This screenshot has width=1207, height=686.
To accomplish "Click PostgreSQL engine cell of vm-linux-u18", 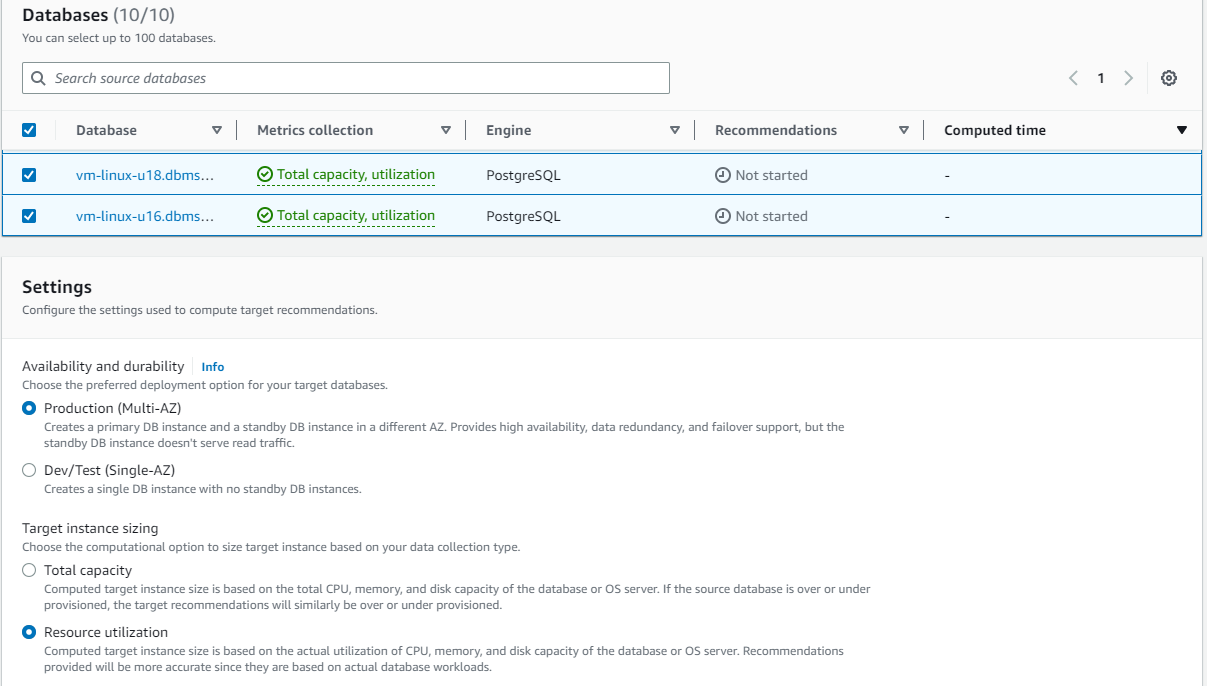I will (x=523, y=175).
